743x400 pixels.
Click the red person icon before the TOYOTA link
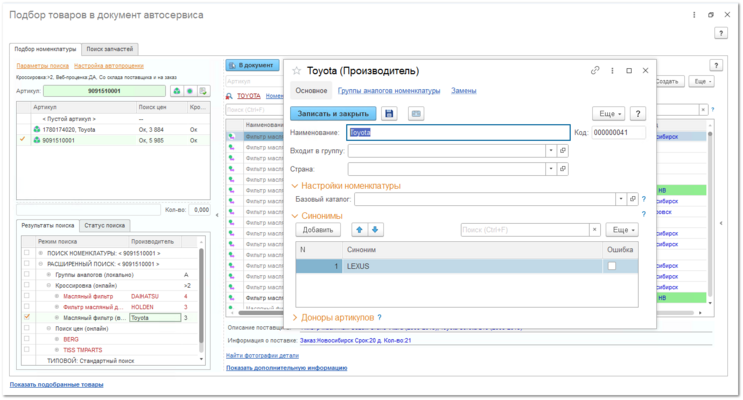(229, 96)
